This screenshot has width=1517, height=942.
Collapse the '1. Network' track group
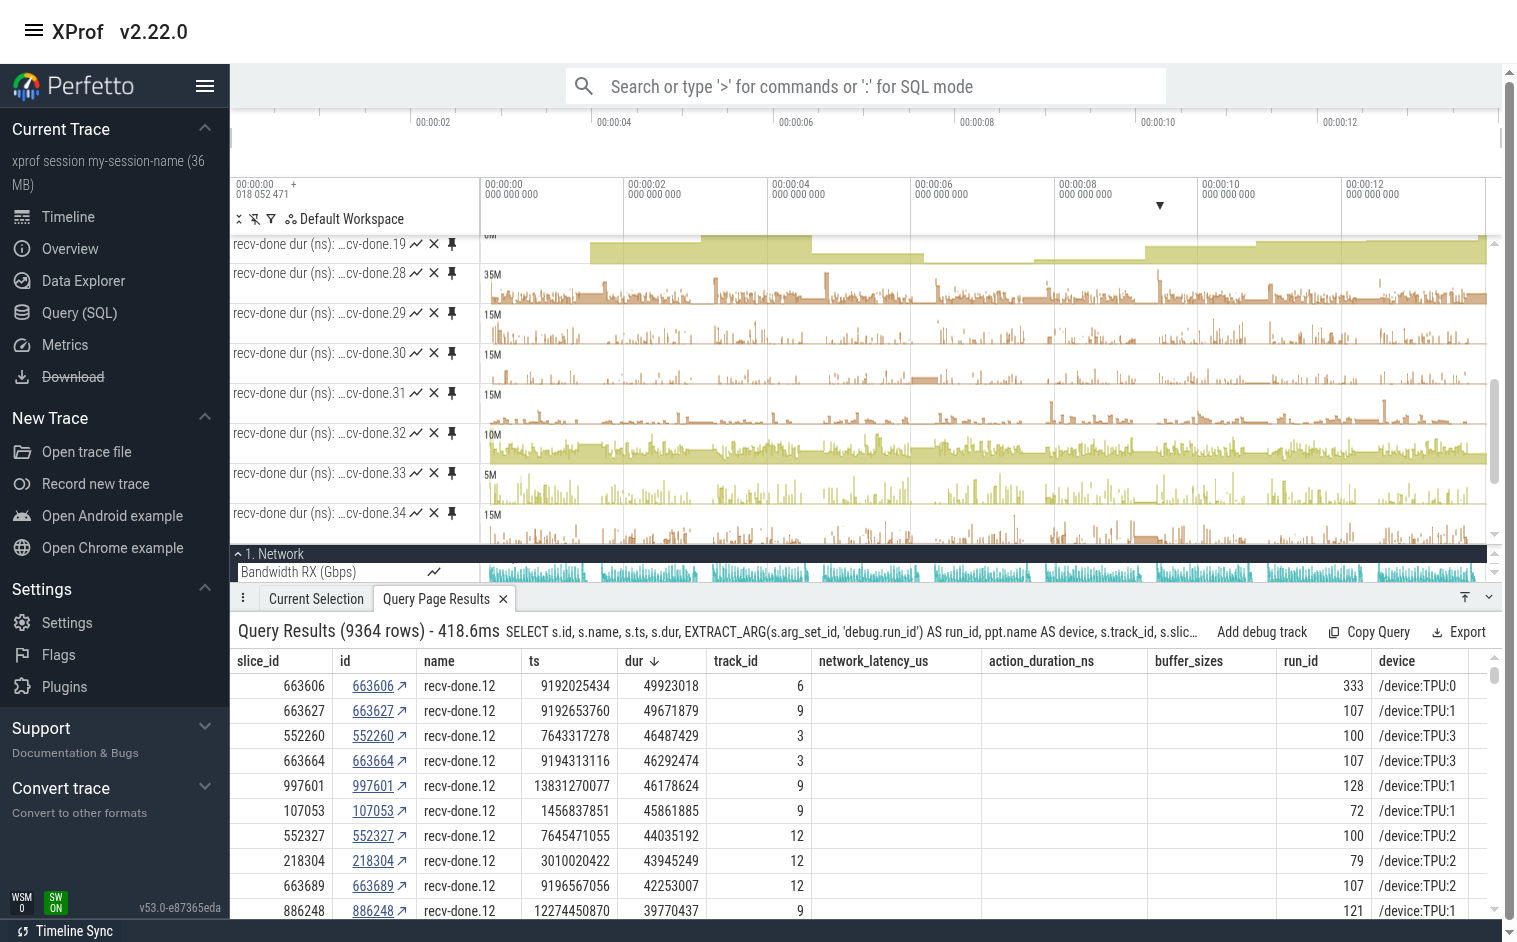pos(238,553)
